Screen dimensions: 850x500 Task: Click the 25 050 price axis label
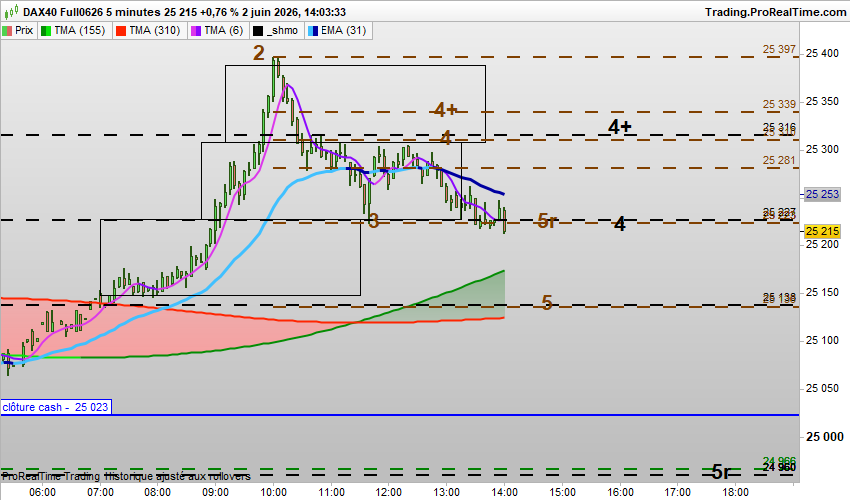pos(822,388)
